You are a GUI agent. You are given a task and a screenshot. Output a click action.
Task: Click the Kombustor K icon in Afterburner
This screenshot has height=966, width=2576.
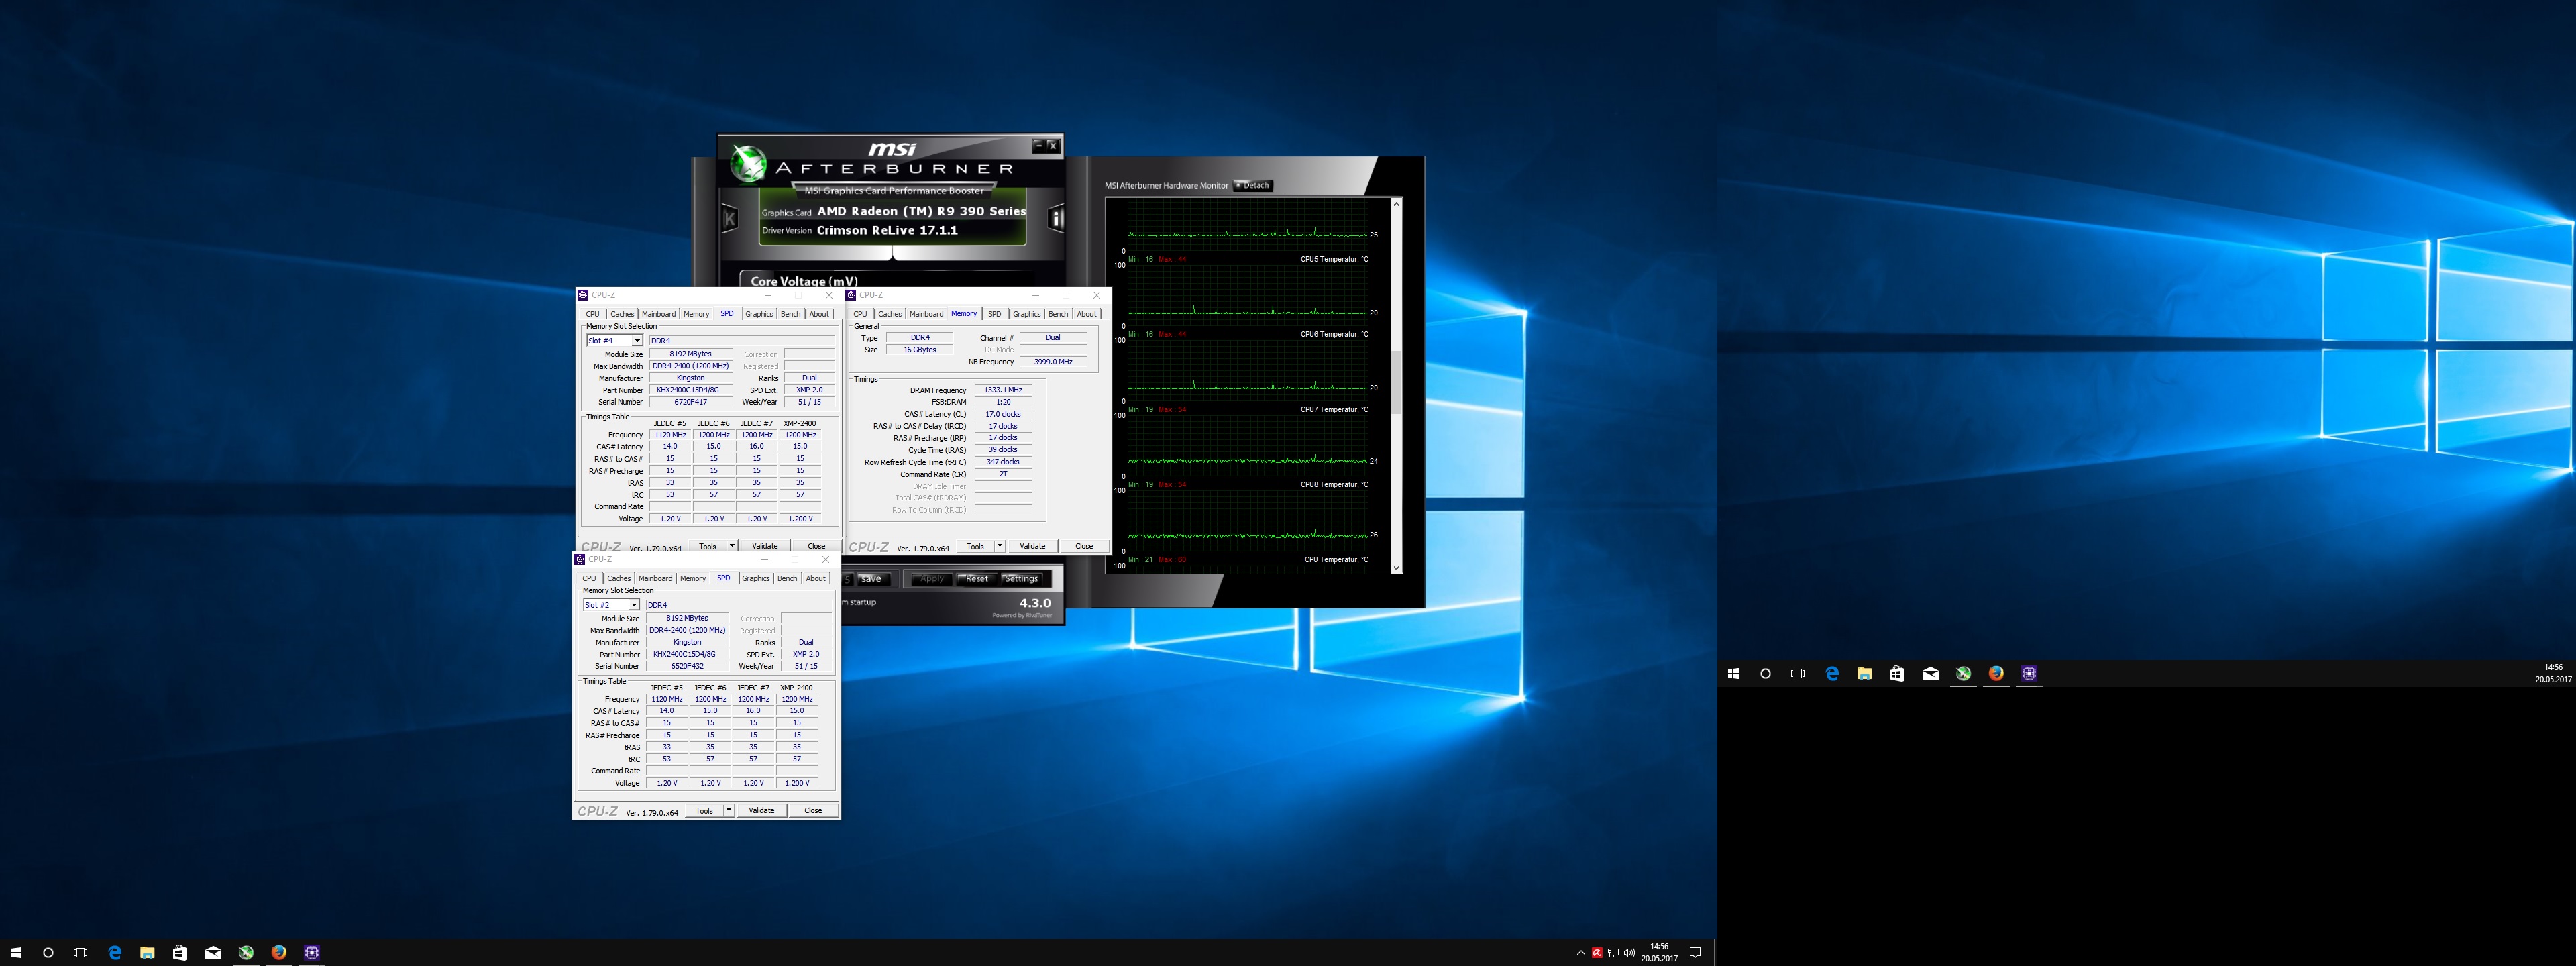[x=729, y=218]
